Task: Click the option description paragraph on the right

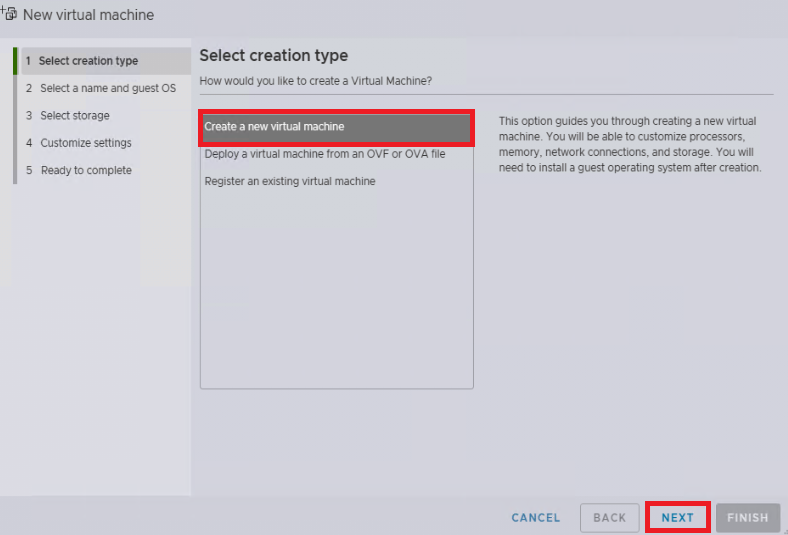Action: coord(630,144)
